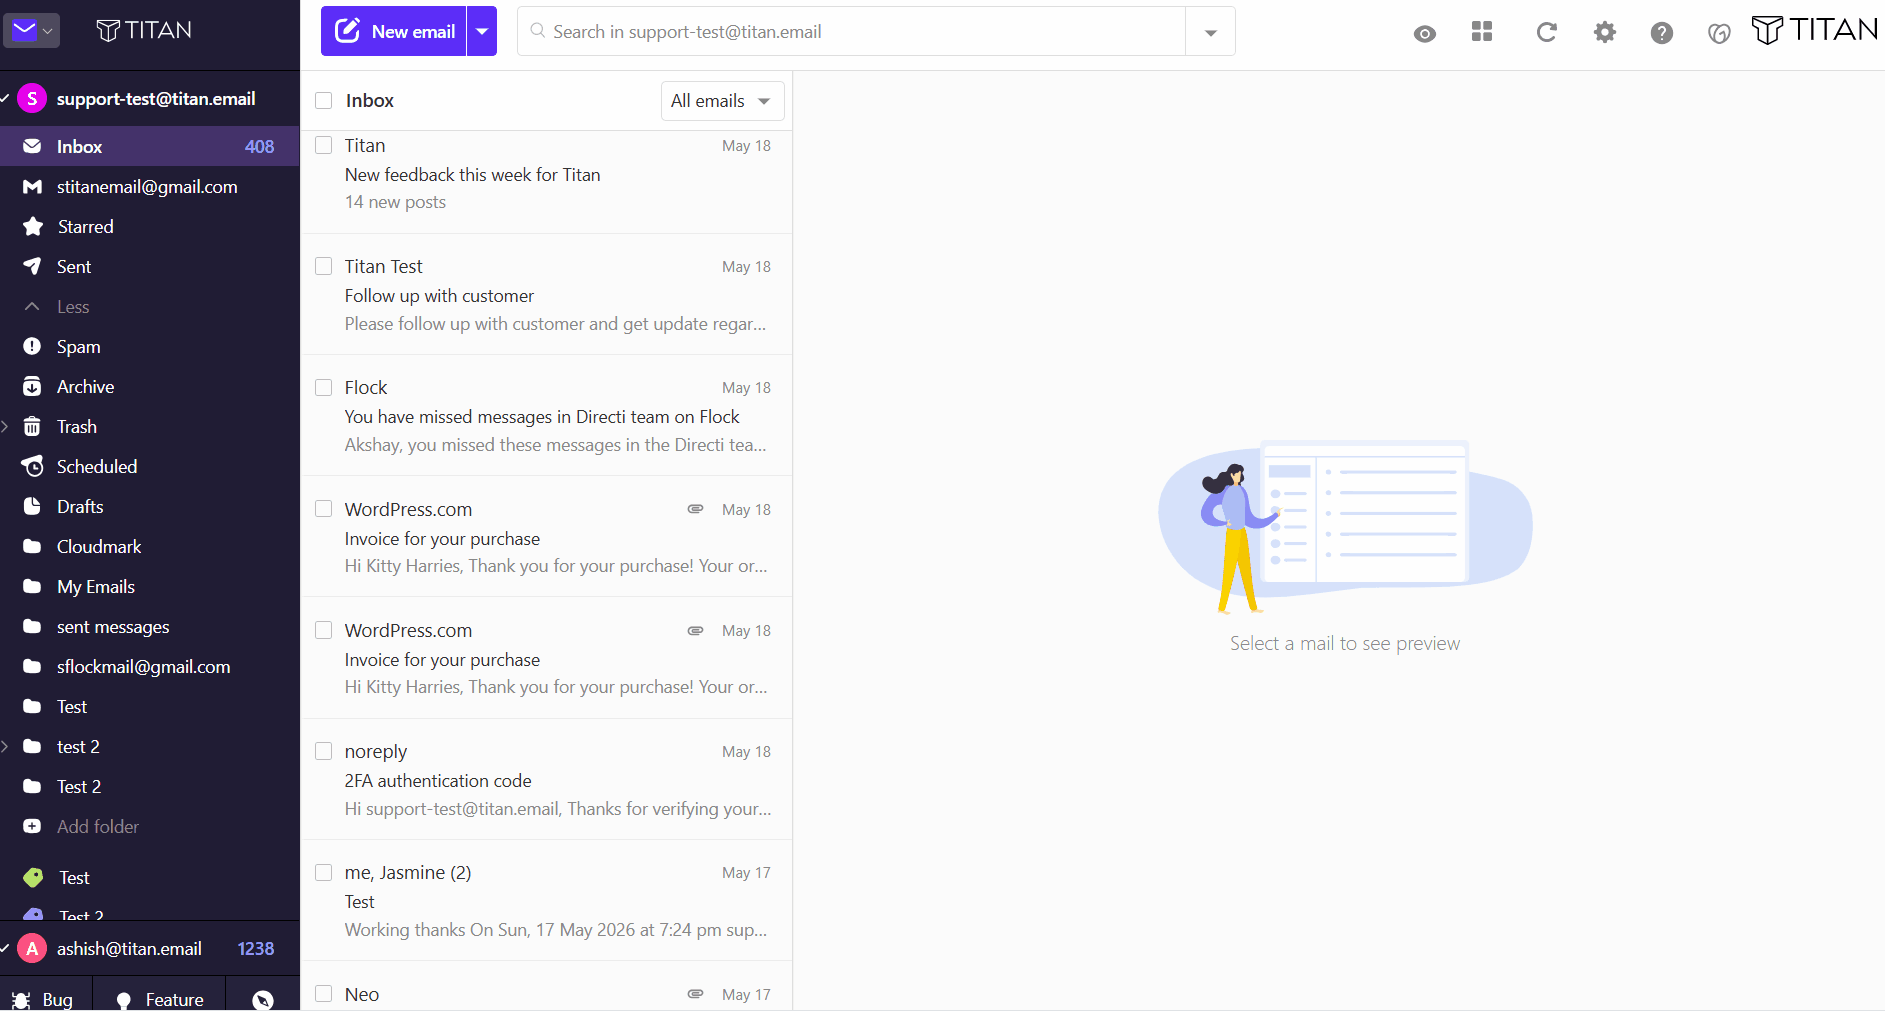Open the help question mark icon

tap(1661, 33)
